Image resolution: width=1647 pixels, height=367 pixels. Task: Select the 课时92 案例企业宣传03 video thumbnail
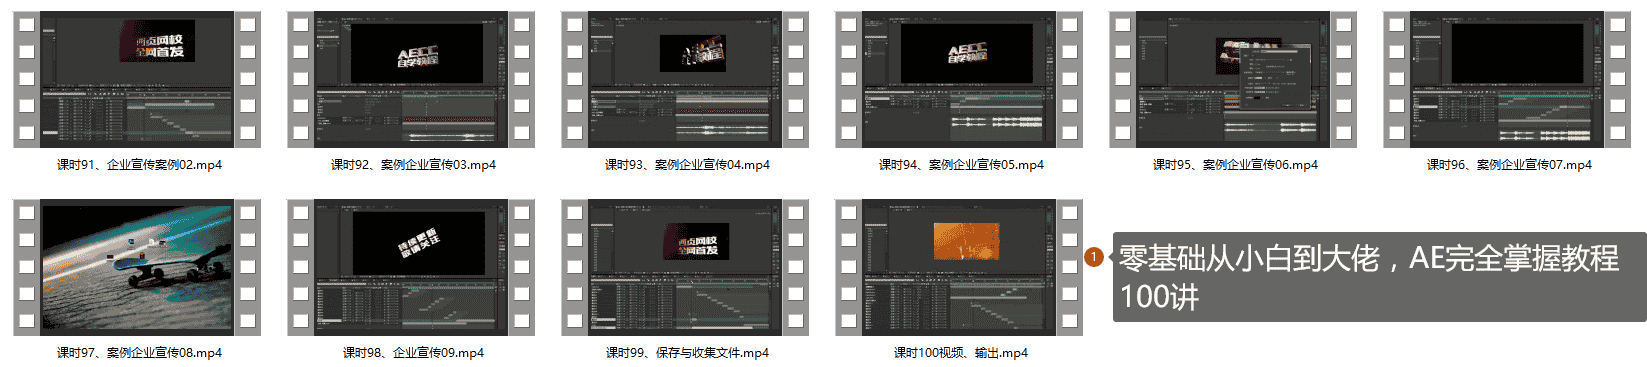pyautogui.click(x=411, y=80)
